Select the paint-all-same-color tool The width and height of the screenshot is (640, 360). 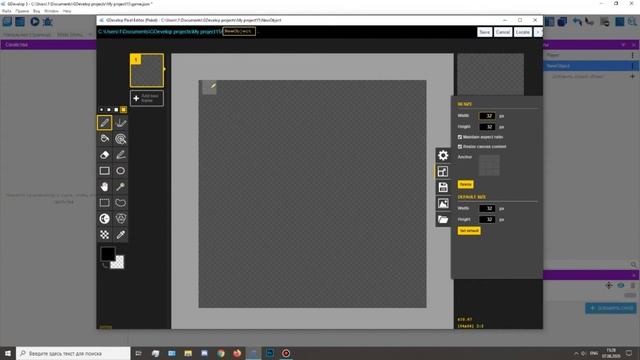120,139
